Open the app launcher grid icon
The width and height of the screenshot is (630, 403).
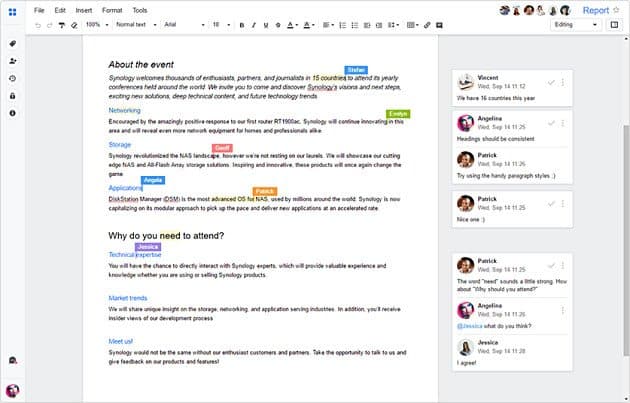[12, 12]
